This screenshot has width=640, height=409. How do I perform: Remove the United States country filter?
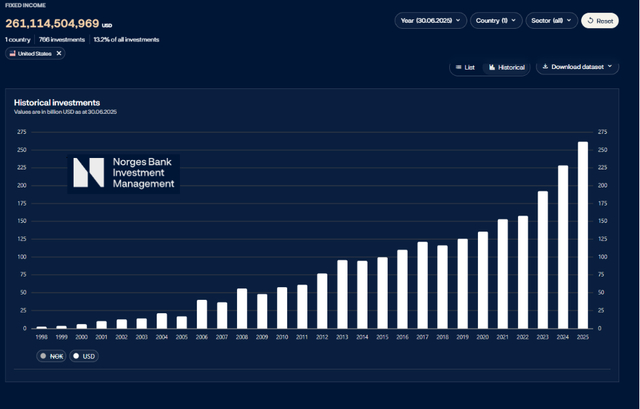click(x=59, y=53)
